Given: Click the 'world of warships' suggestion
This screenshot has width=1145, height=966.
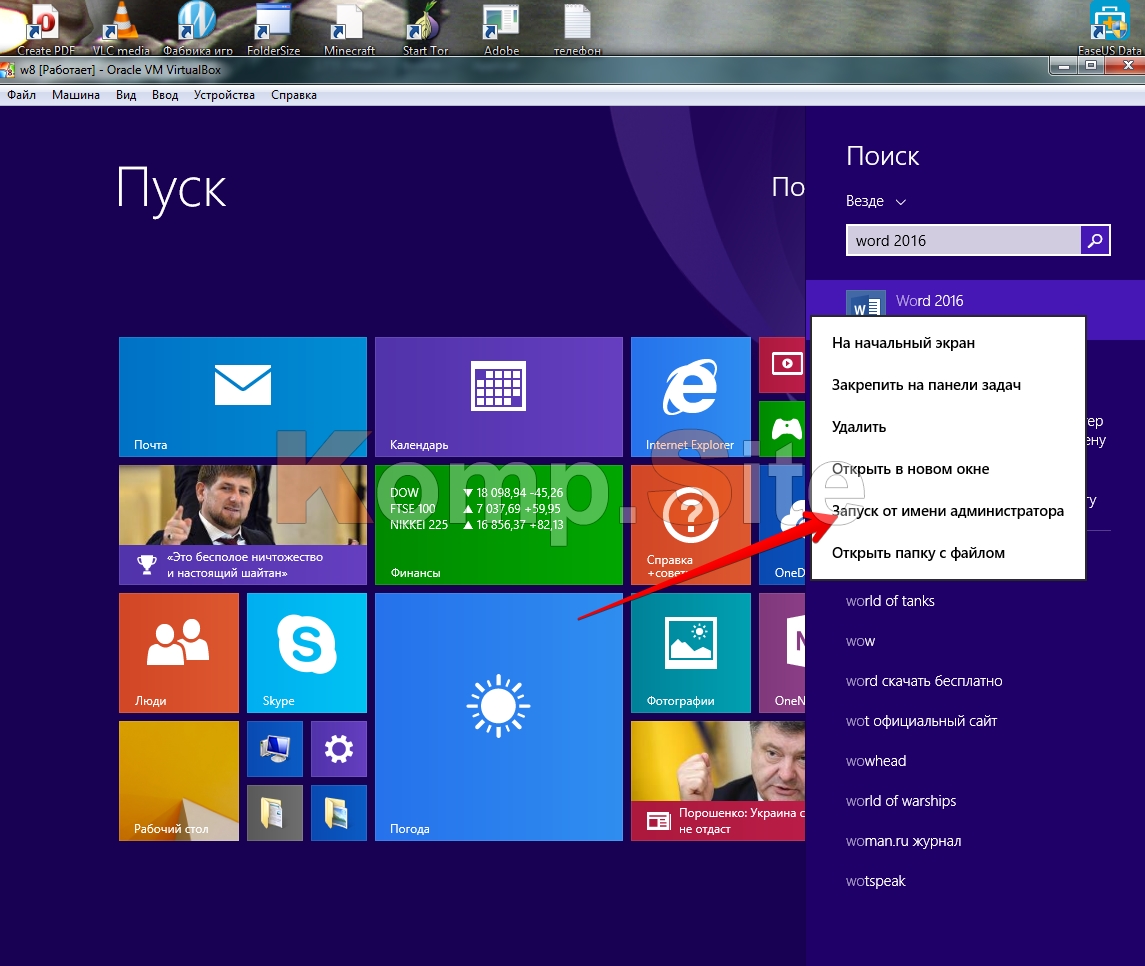Looking at the screenshot, I should (900, 801).
